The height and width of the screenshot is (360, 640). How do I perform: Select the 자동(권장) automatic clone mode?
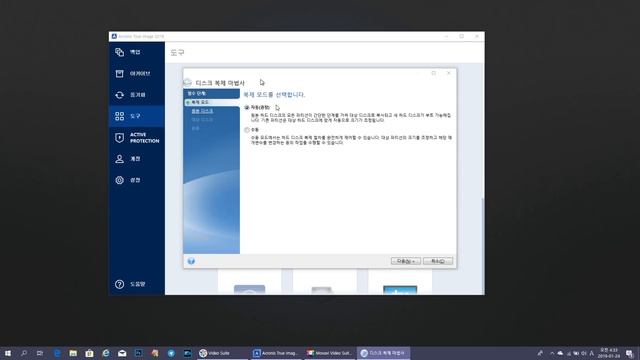coord(247,108)
